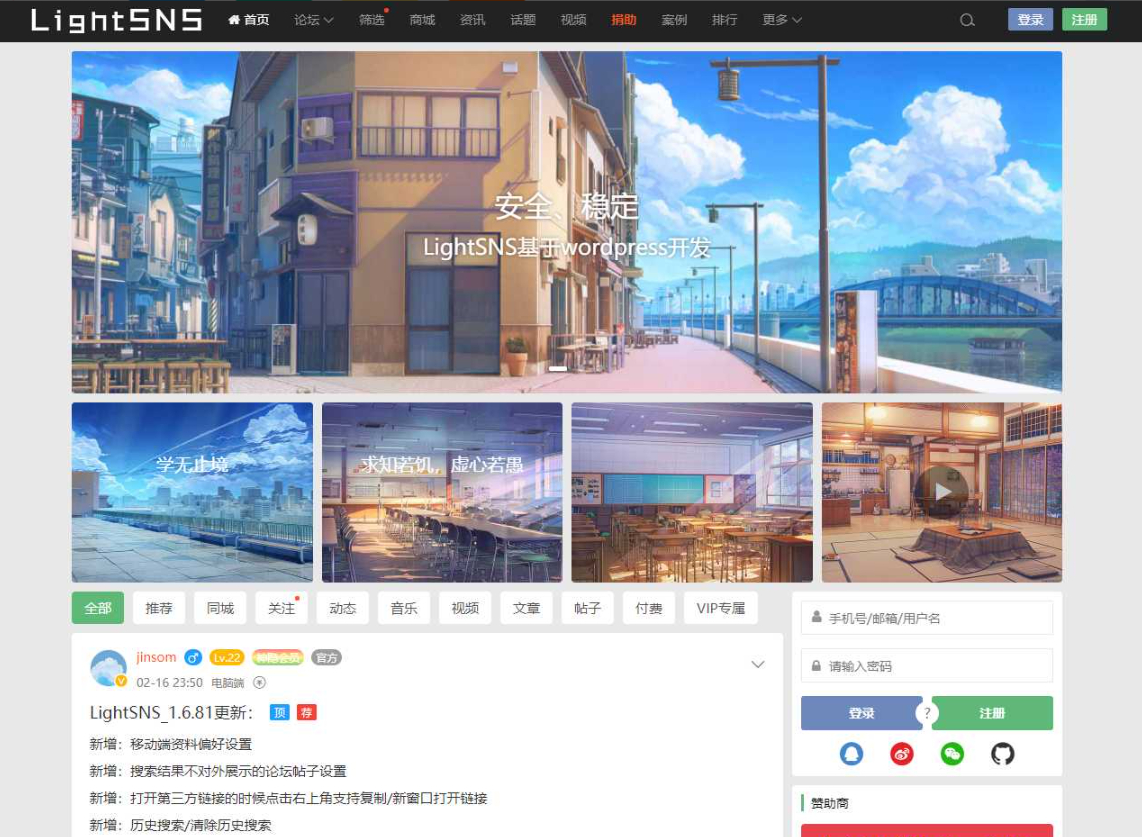Go to the 首页 nav item
This screenshot has width=1142, height=837.
coord(248,20)
